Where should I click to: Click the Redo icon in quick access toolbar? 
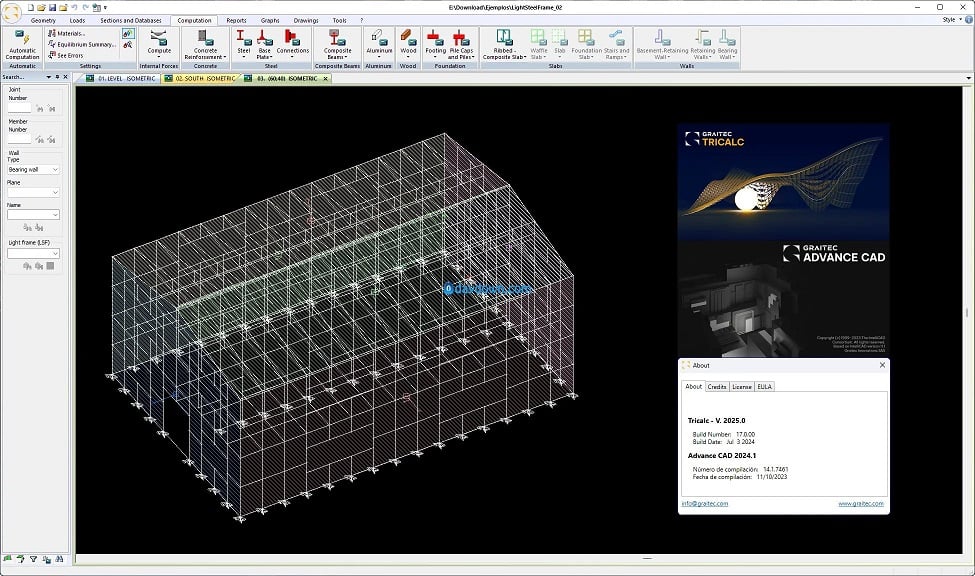(x=85, y=7)
